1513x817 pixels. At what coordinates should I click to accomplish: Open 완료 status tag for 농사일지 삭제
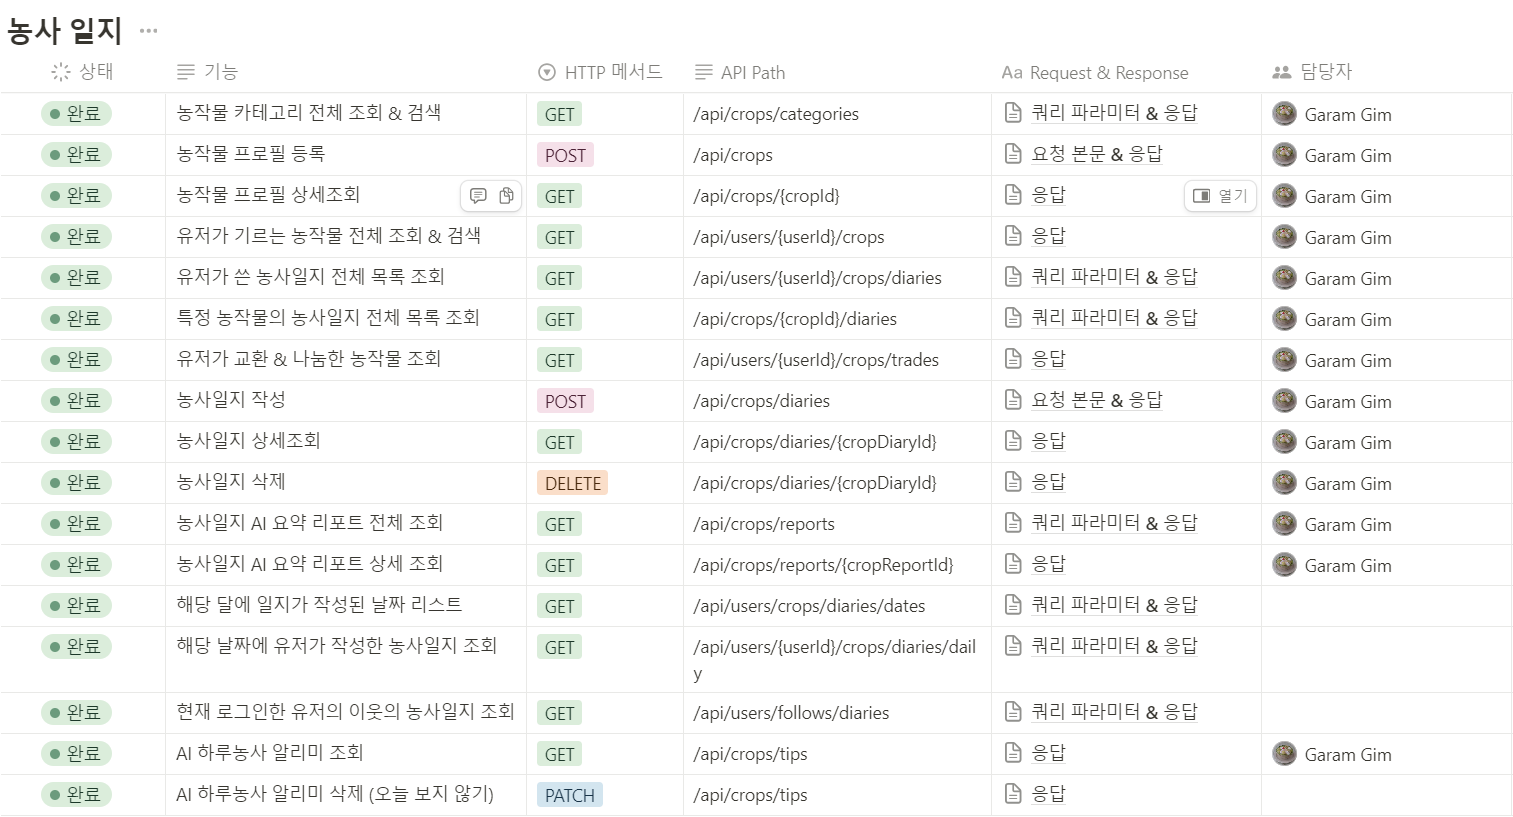pyautogui.click(x=76, y=483)
